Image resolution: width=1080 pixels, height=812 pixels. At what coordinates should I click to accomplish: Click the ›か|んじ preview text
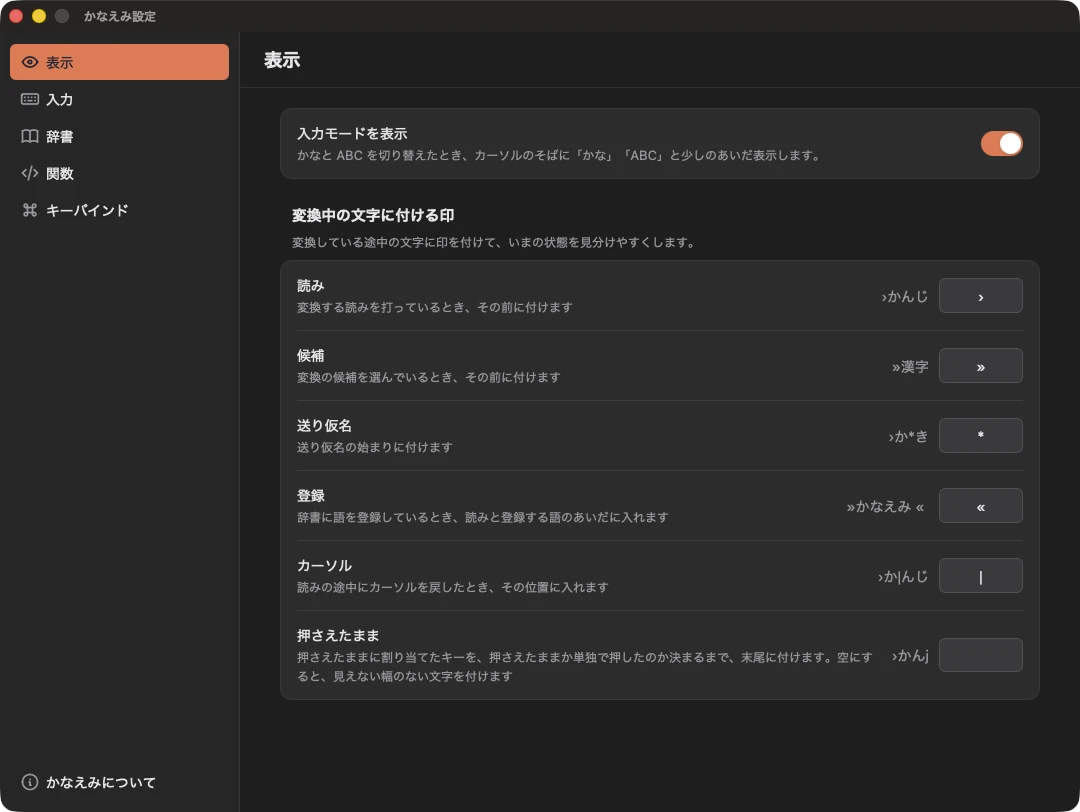(902, 576)
